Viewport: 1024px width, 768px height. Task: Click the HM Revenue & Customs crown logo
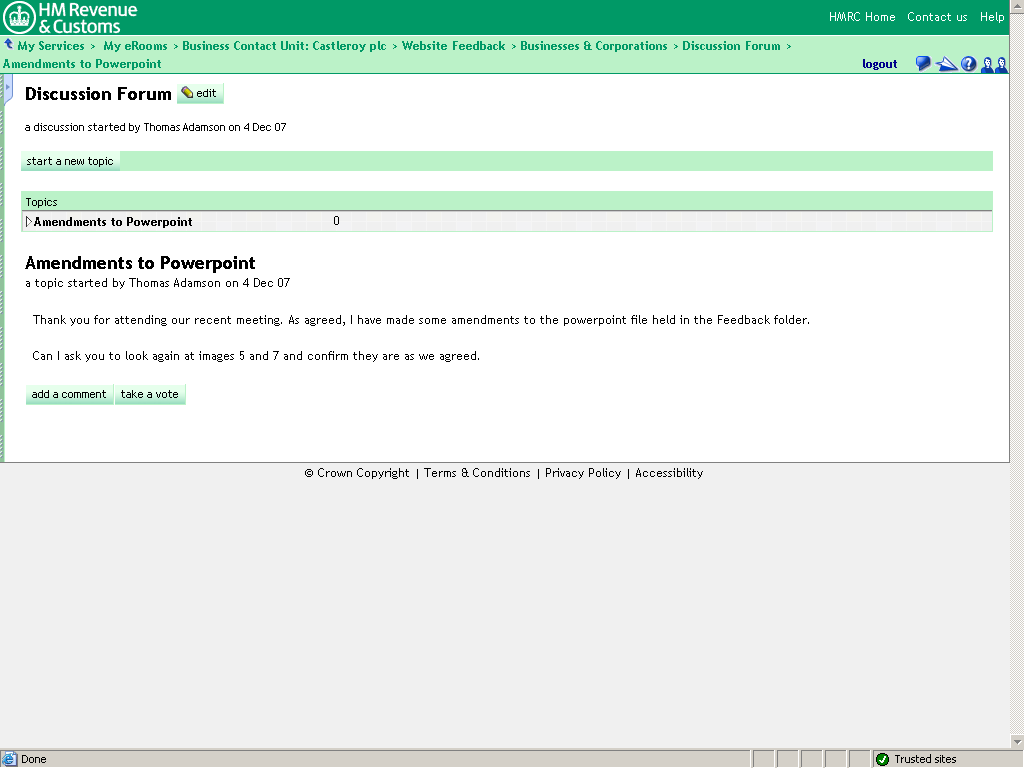point(19,17)
